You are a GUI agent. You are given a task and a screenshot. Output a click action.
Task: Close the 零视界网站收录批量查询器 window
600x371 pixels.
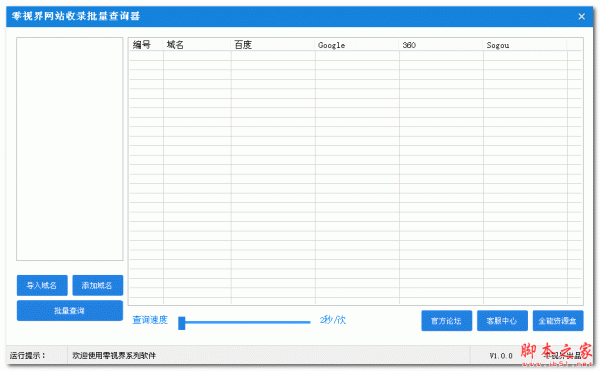tap(581, 16)
